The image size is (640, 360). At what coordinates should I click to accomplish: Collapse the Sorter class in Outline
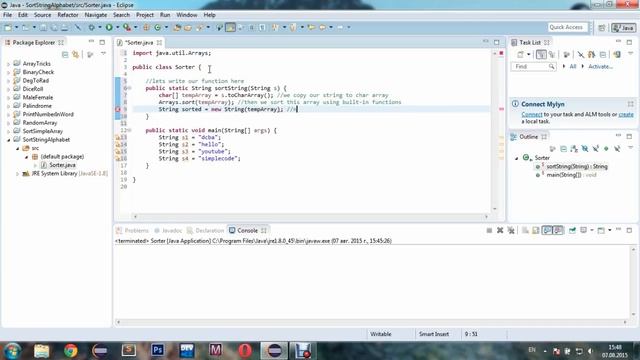pos(517,158)
